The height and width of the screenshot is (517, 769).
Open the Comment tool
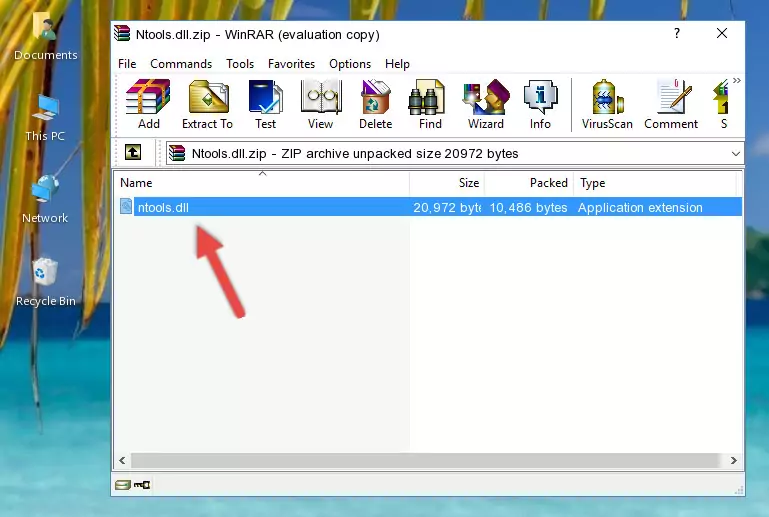(671, 104)
